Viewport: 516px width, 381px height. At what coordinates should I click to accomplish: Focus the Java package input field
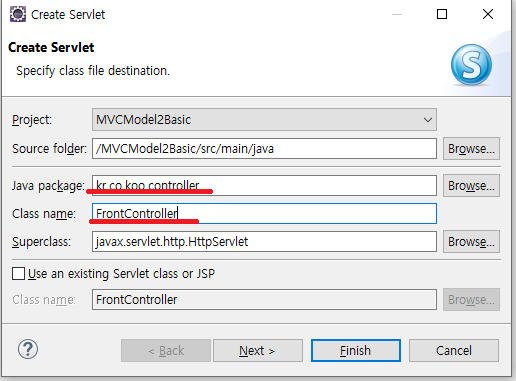(264, 186)
